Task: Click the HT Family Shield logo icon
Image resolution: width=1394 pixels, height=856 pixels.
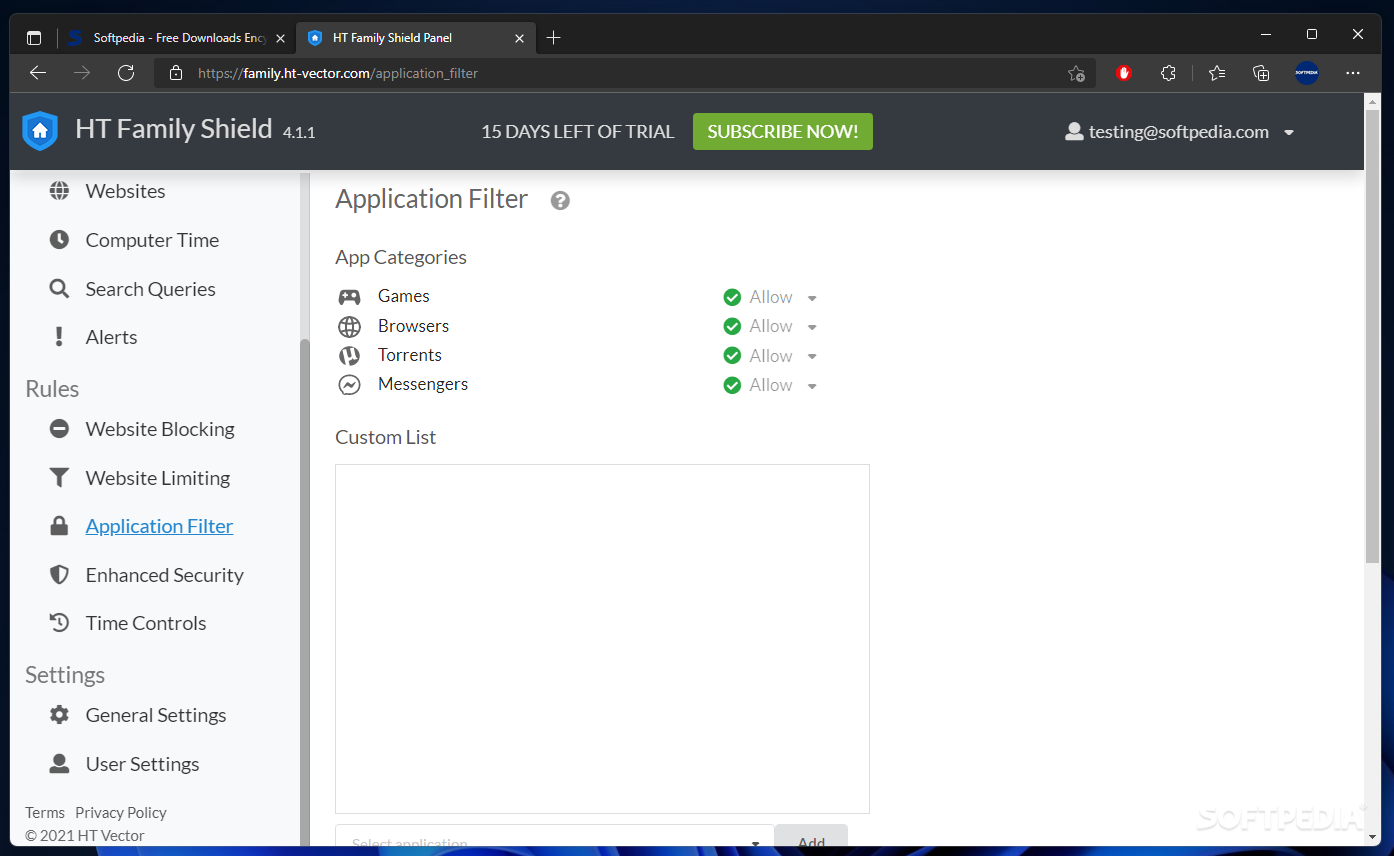Action: click(x=40, y=131)
